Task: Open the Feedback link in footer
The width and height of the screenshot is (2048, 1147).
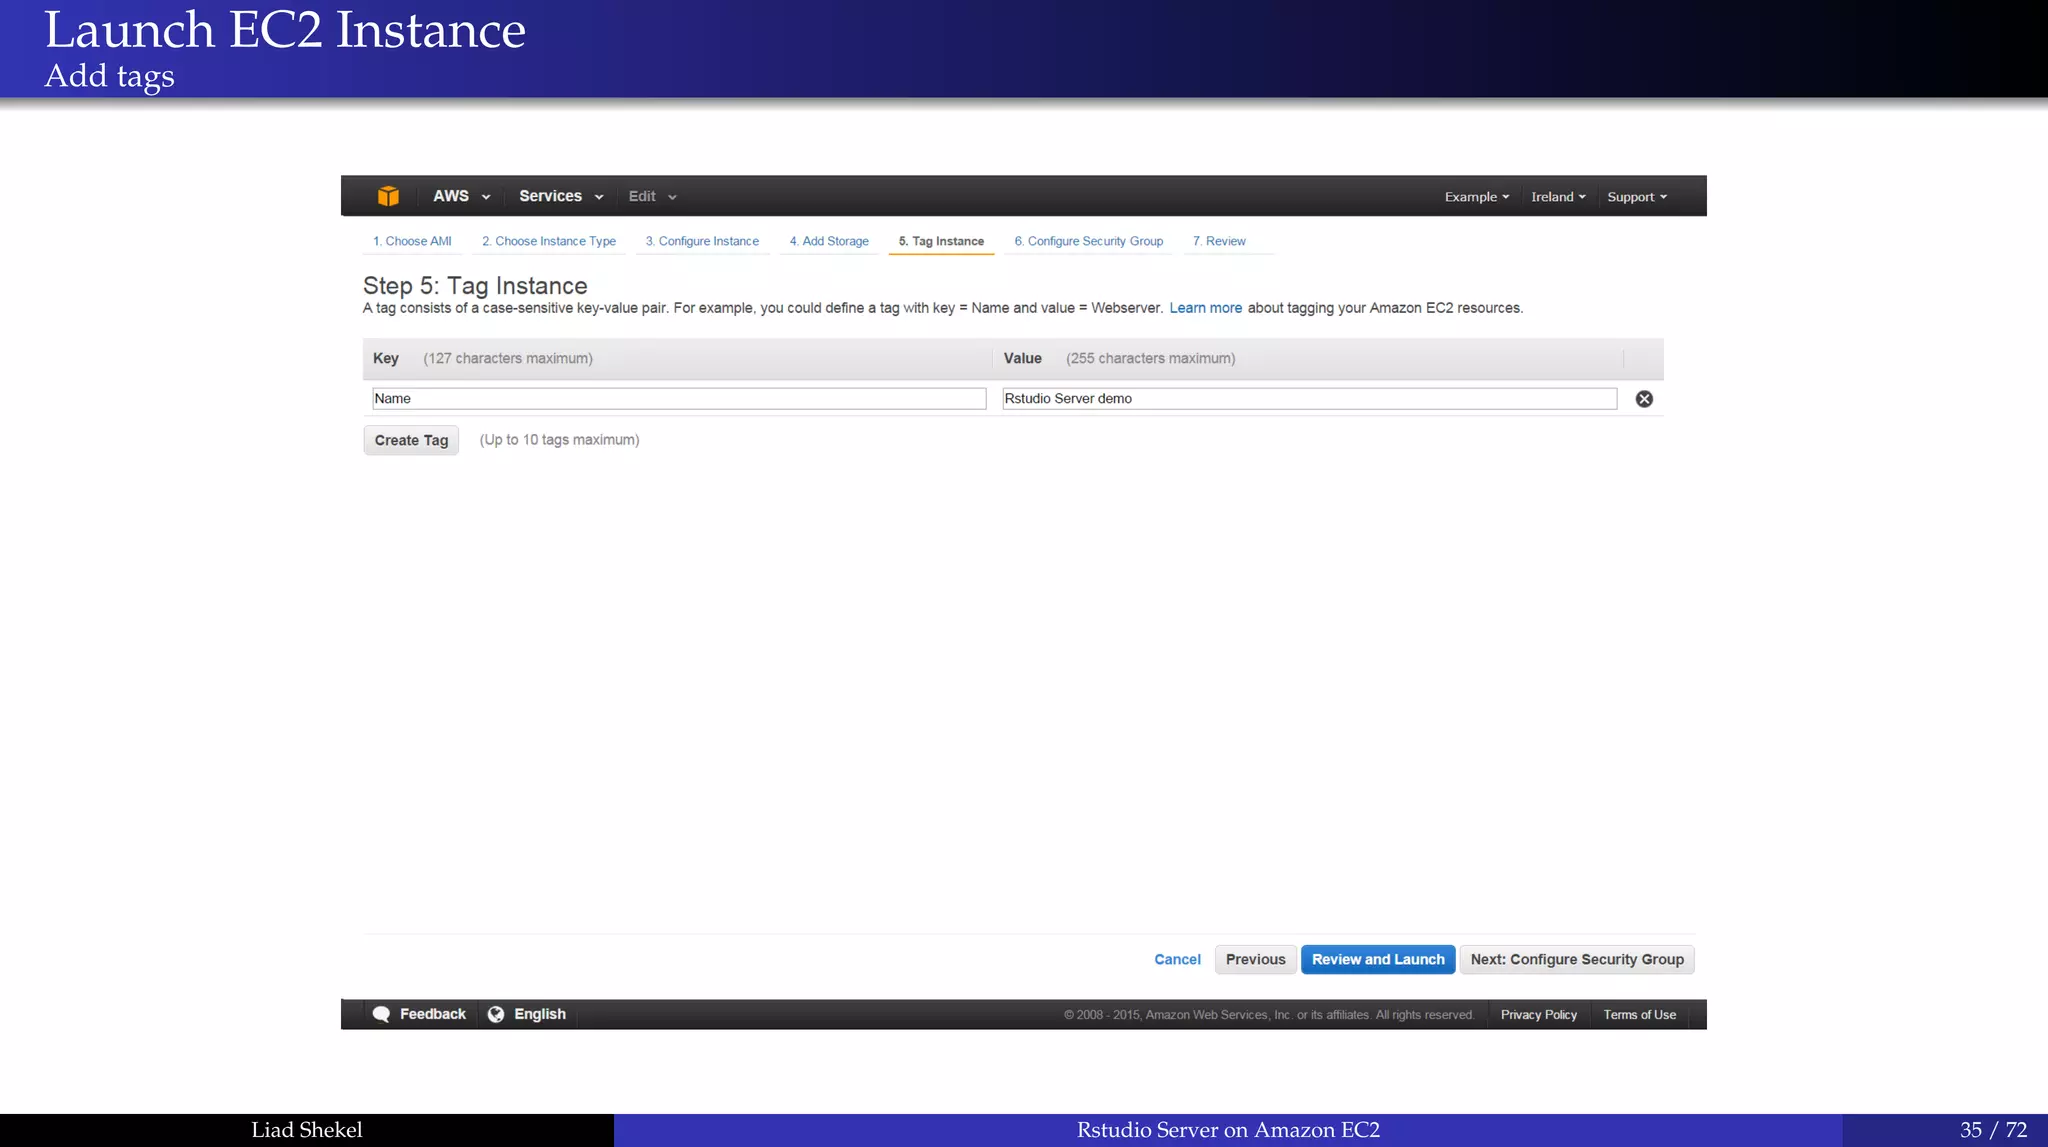Action: (433, 1014)
